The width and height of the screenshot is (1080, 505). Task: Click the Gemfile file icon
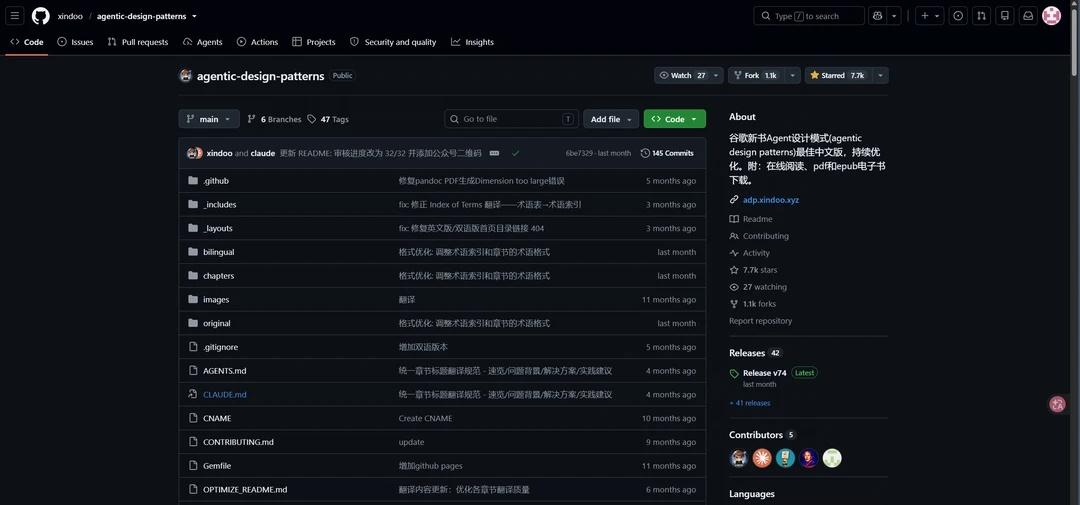(x=193, y=466)
